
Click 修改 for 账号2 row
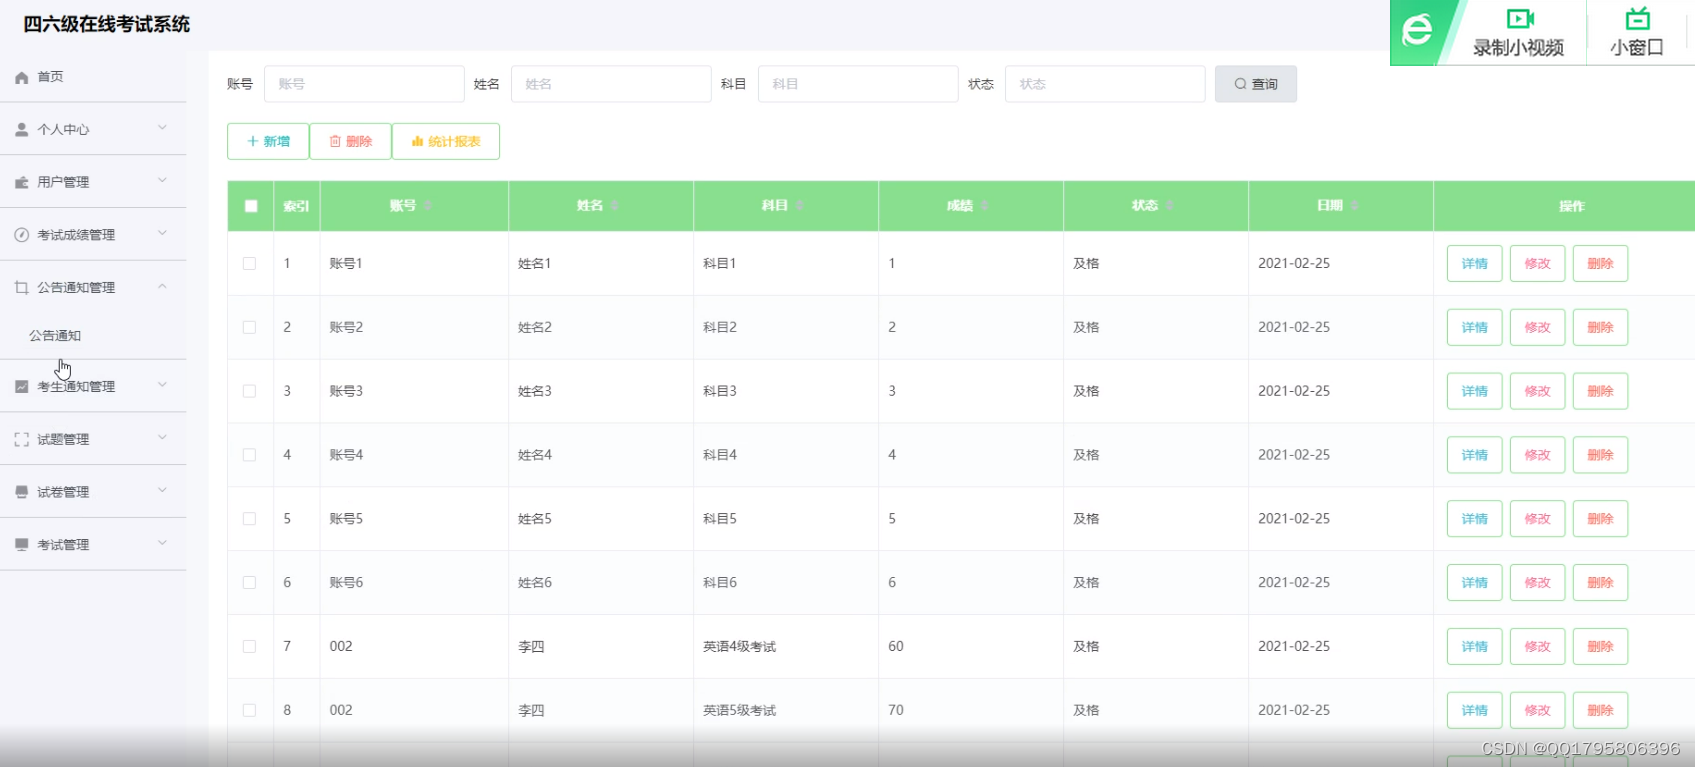1537,327
